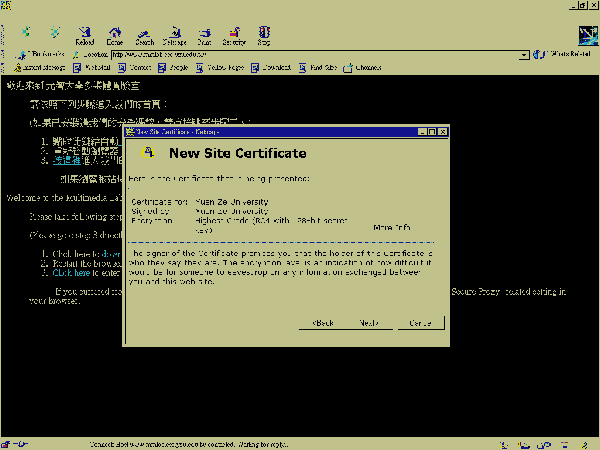
Task: Click the More Info button
Action: (391, 229)
